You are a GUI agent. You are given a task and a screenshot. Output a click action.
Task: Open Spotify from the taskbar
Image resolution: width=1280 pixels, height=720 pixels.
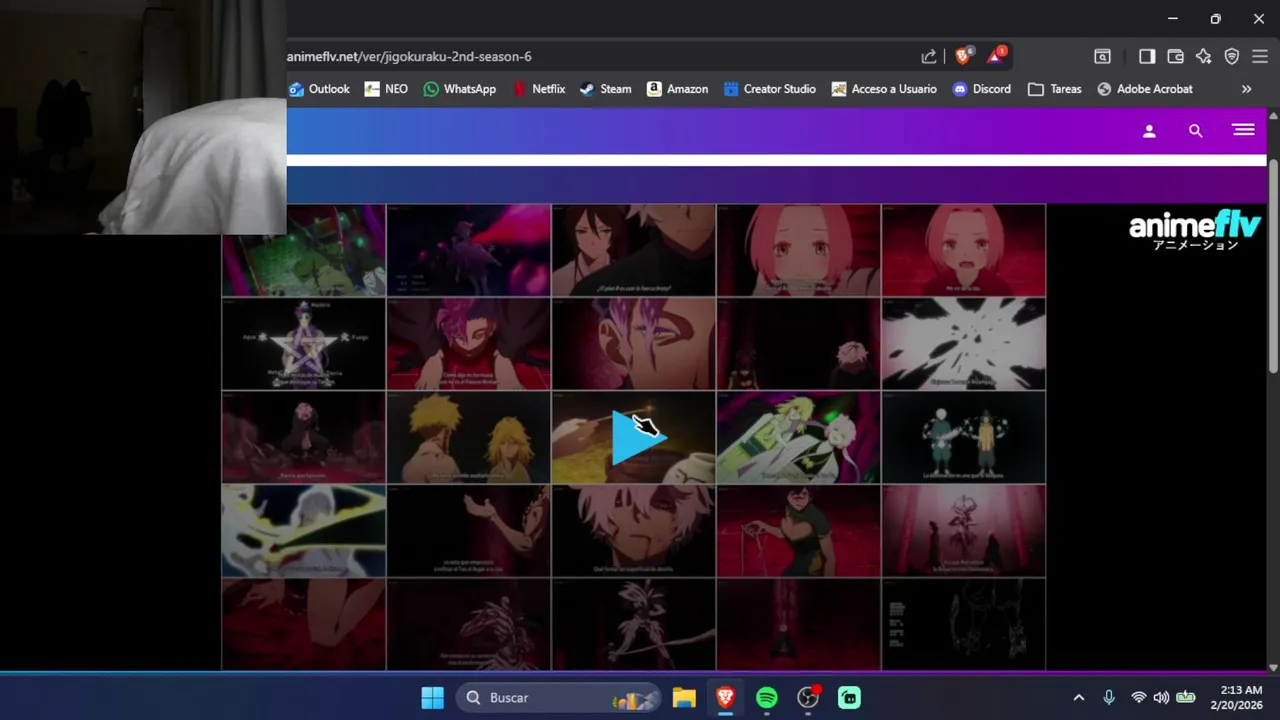pyautogui.click(x=767, y=698)
